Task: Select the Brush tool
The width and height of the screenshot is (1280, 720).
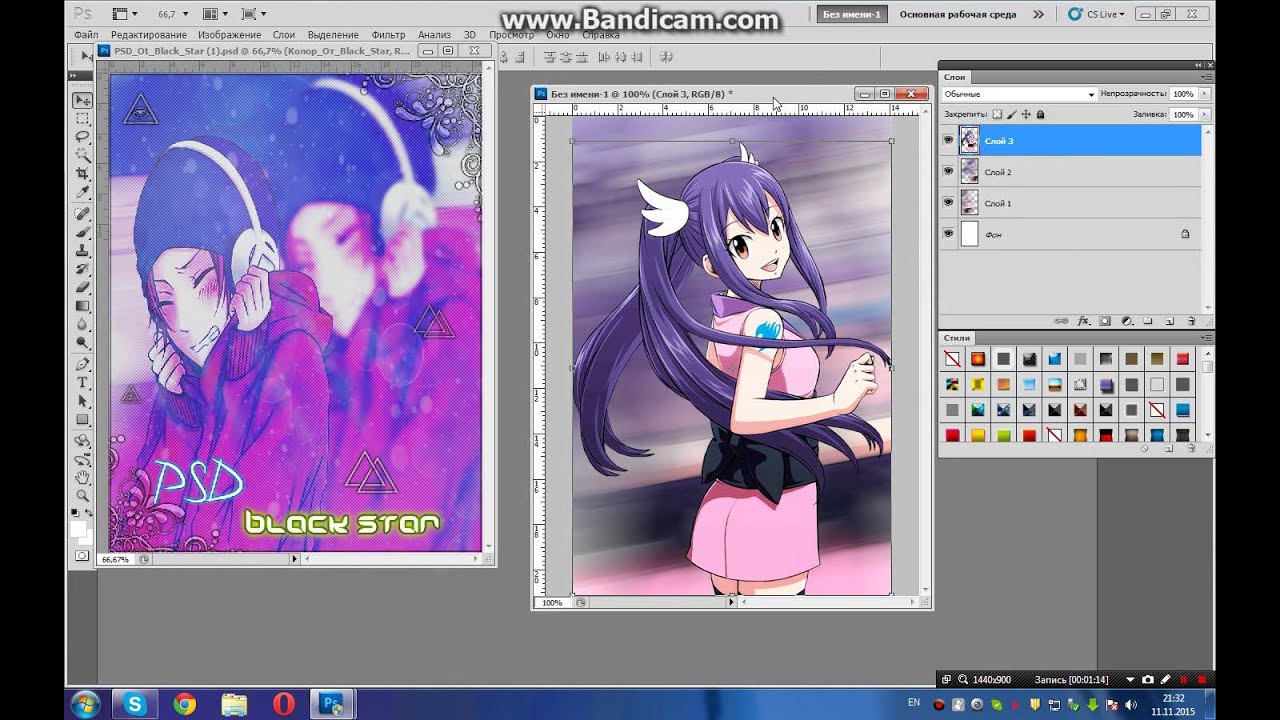Action: coord(82,232)
